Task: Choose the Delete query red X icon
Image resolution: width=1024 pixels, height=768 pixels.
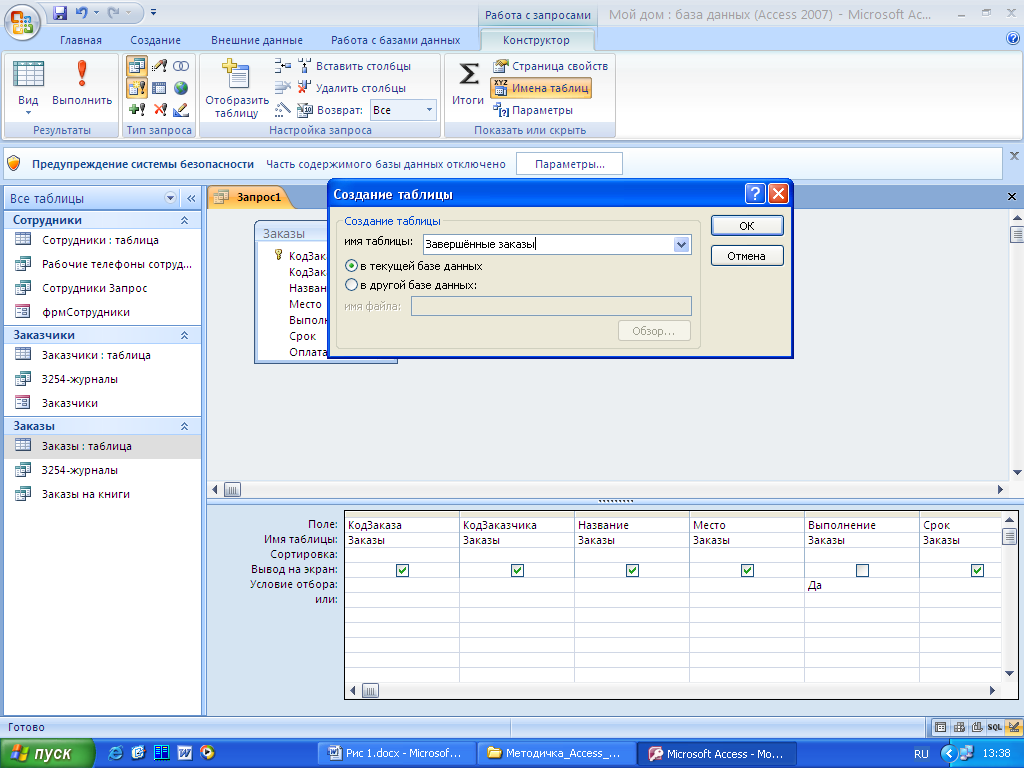Action: 159,110
